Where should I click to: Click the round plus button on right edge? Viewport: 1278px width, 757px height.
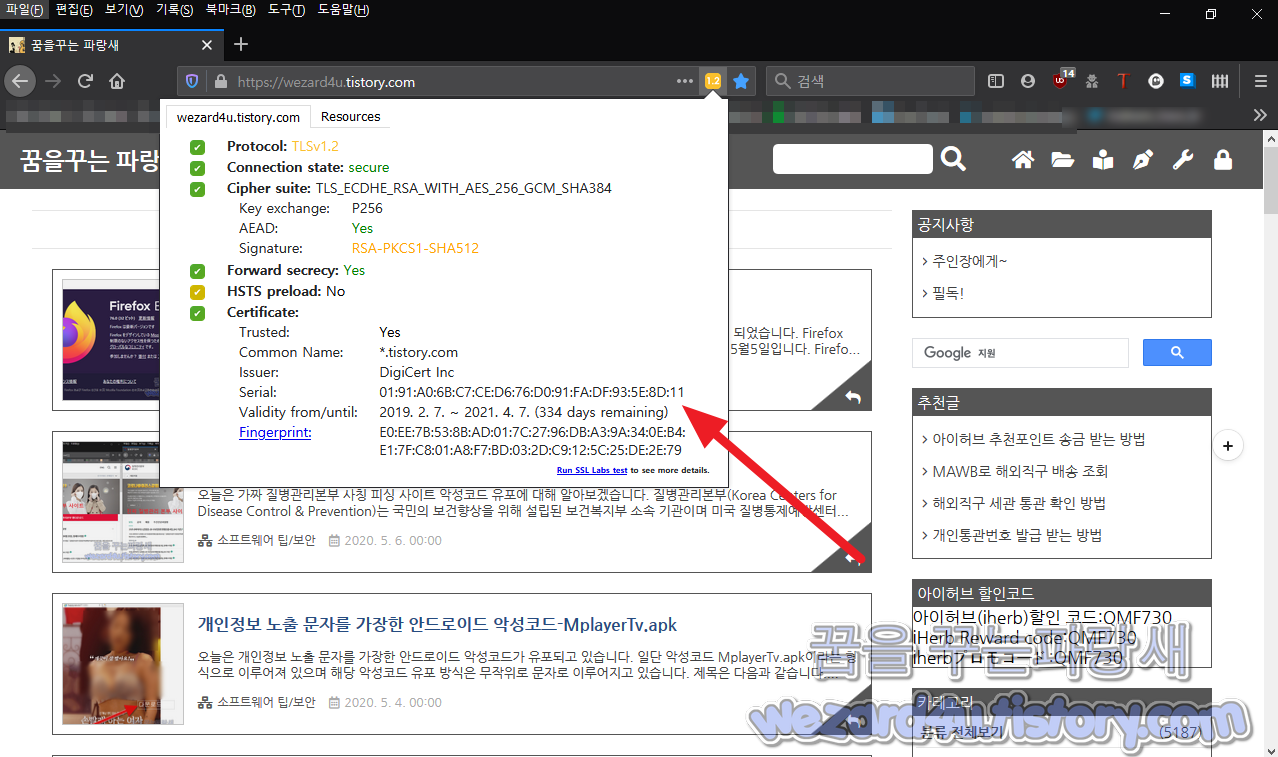click(1228, 445)
